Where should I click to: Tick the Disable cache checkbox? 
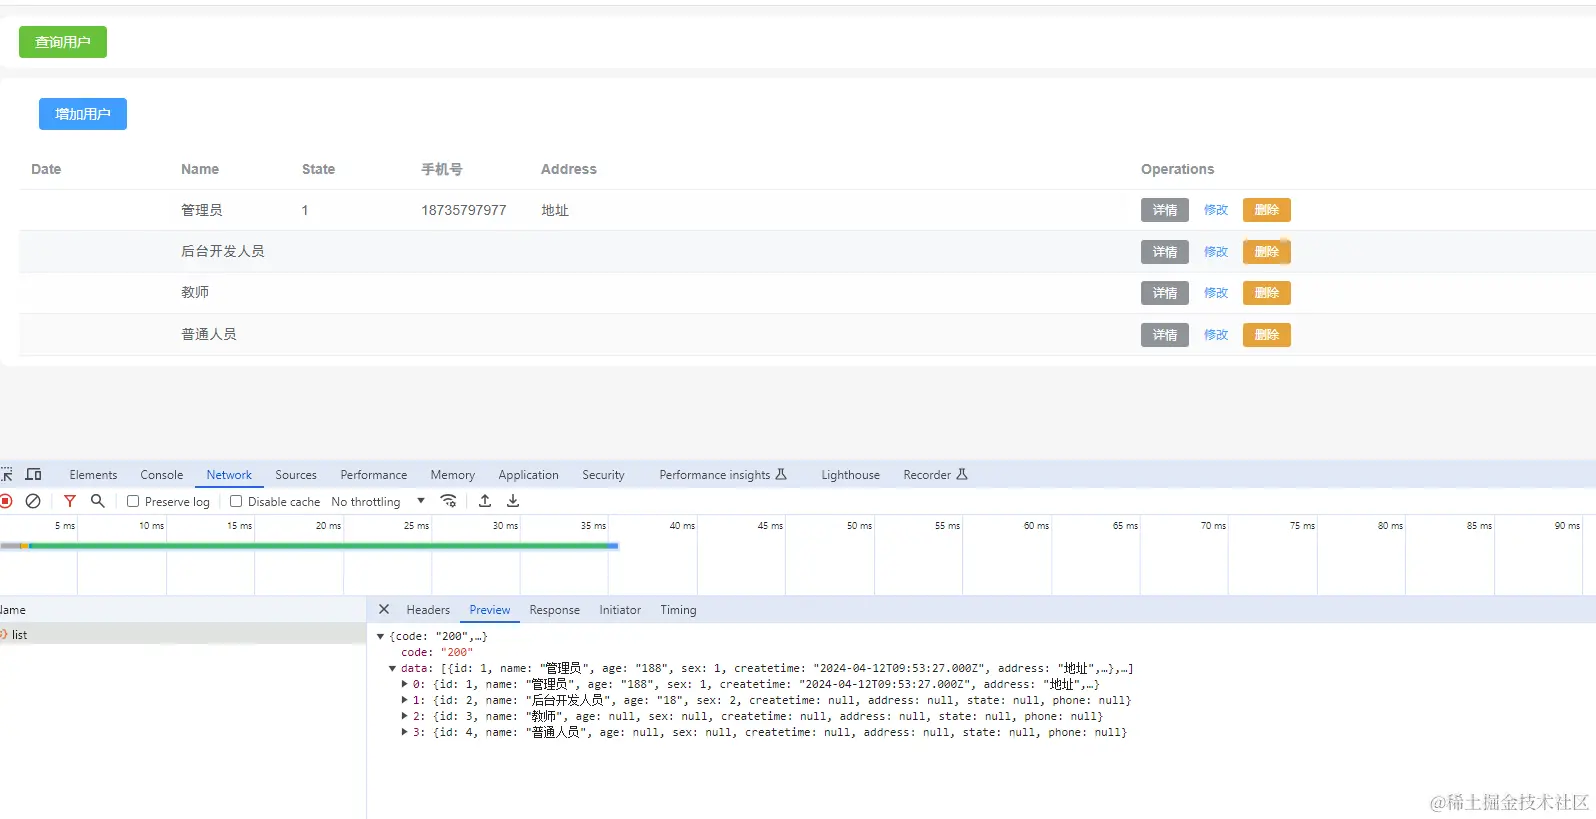[x=236, y=501]
